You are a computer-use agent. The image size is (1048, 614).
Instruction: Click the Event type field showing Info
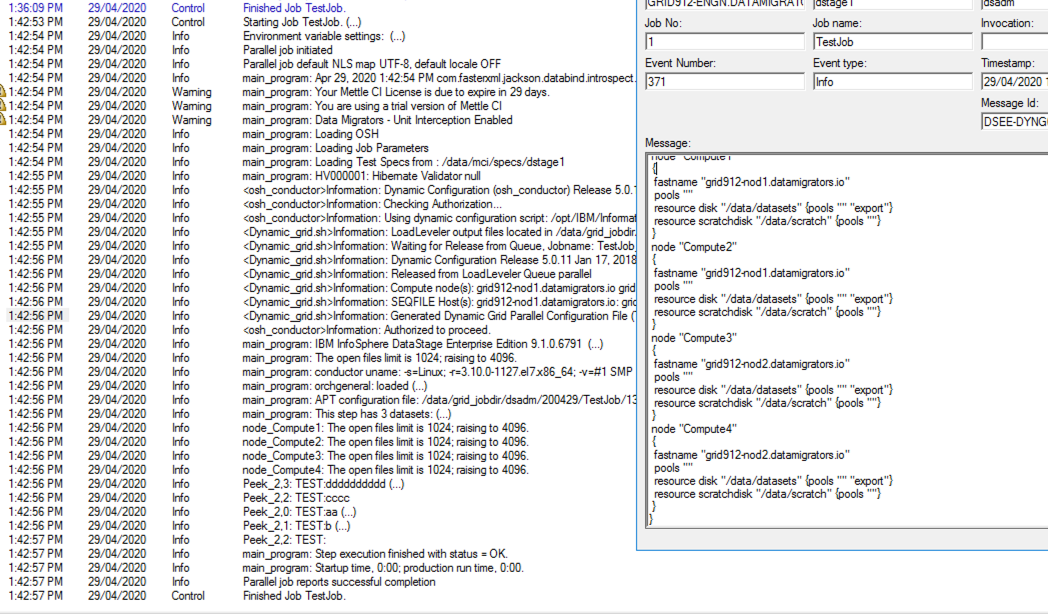[x=891, y=82]
